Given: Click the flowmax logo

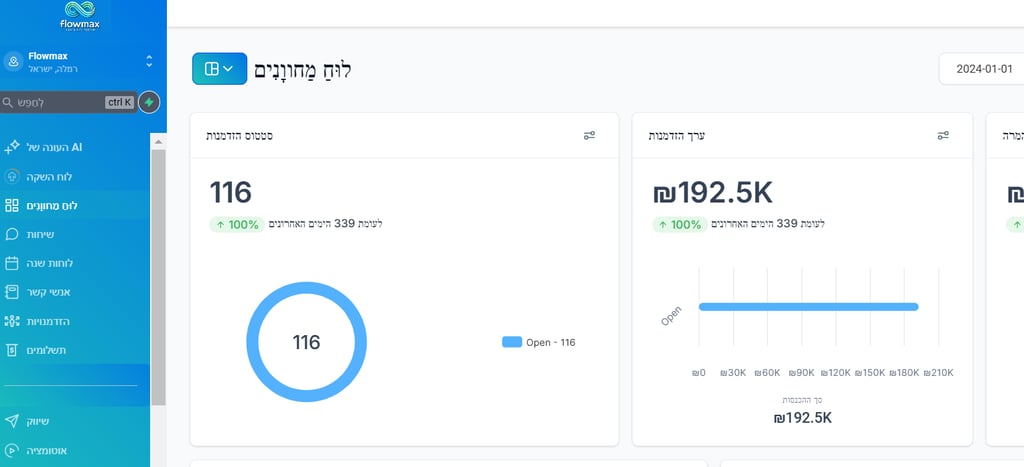Looking at the screenshot, I should (80, 16).
